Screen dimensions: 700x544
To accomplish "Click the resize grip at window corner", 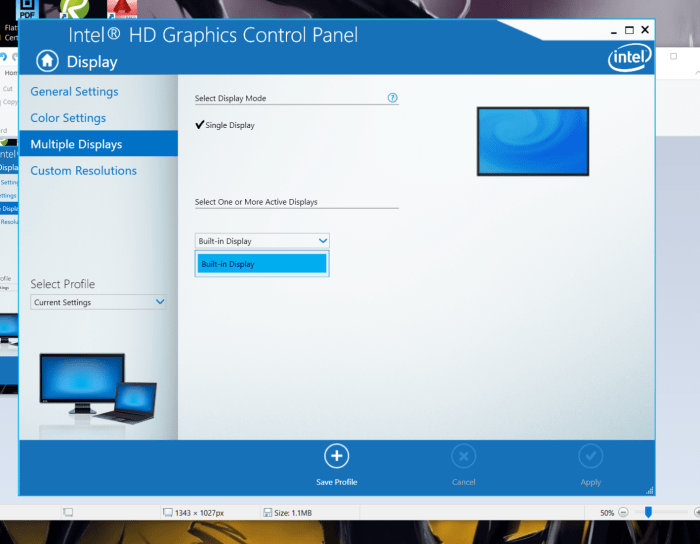I will 650,490.
